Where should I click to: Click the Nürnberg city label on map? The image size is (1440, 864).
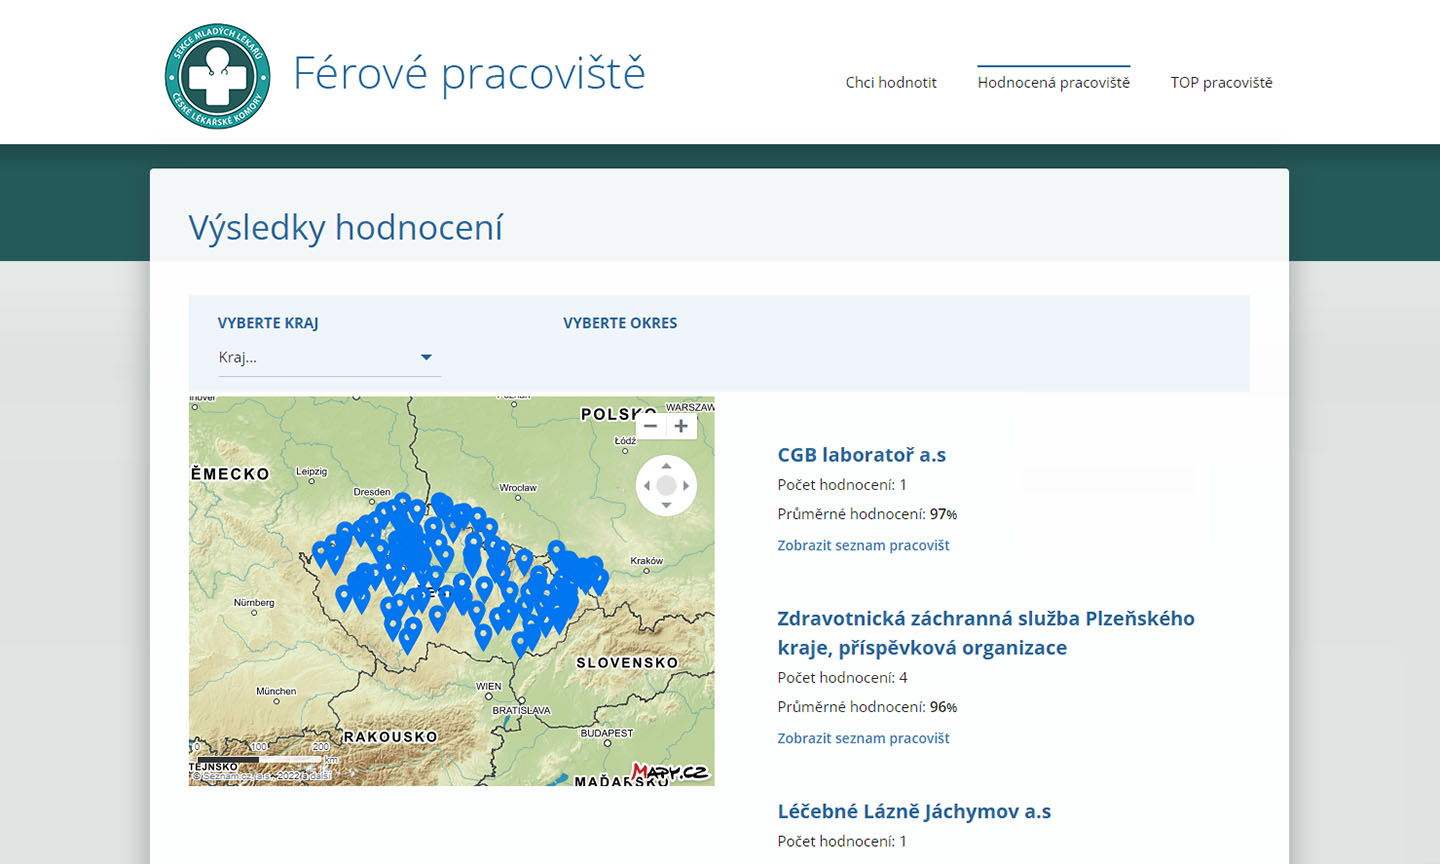pyautogui.click(x=254, y=603)
